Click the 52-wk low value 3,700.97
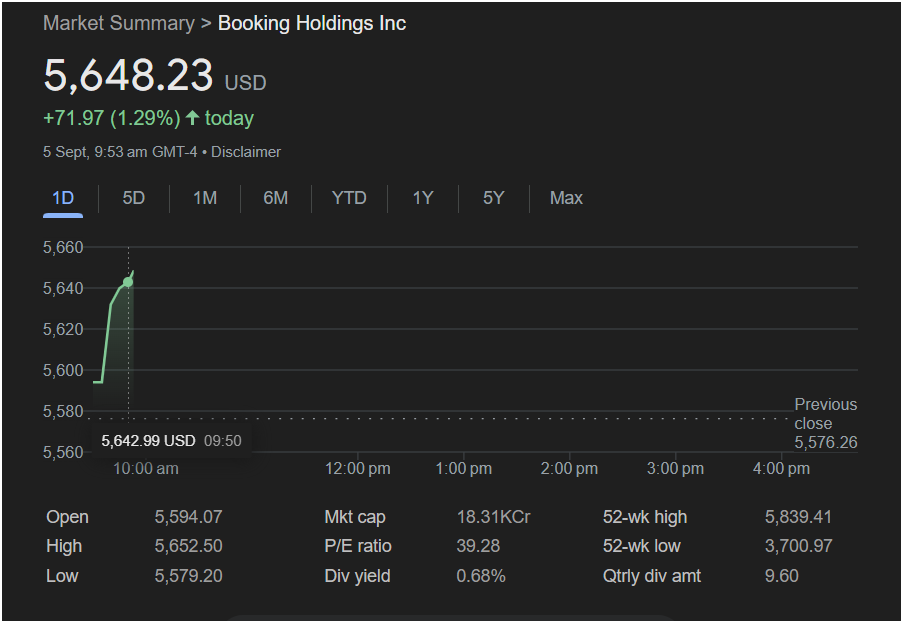Screen dimensions: 903x623 pyautogui.click(x=798, y=546)
